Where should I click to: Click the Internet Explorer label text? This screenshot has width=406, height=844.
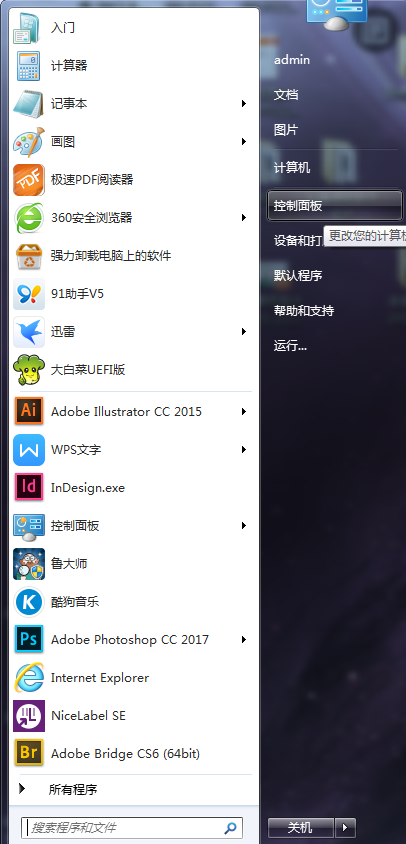click(100, 678)
